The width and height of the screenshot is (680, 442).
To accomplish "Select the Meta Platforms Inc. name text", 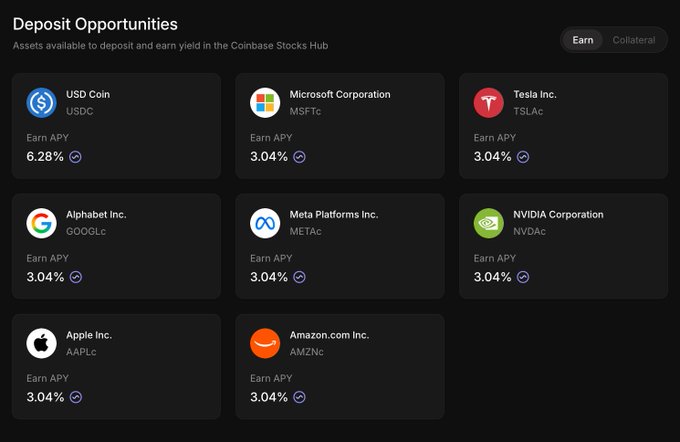I will coord(334,214).
